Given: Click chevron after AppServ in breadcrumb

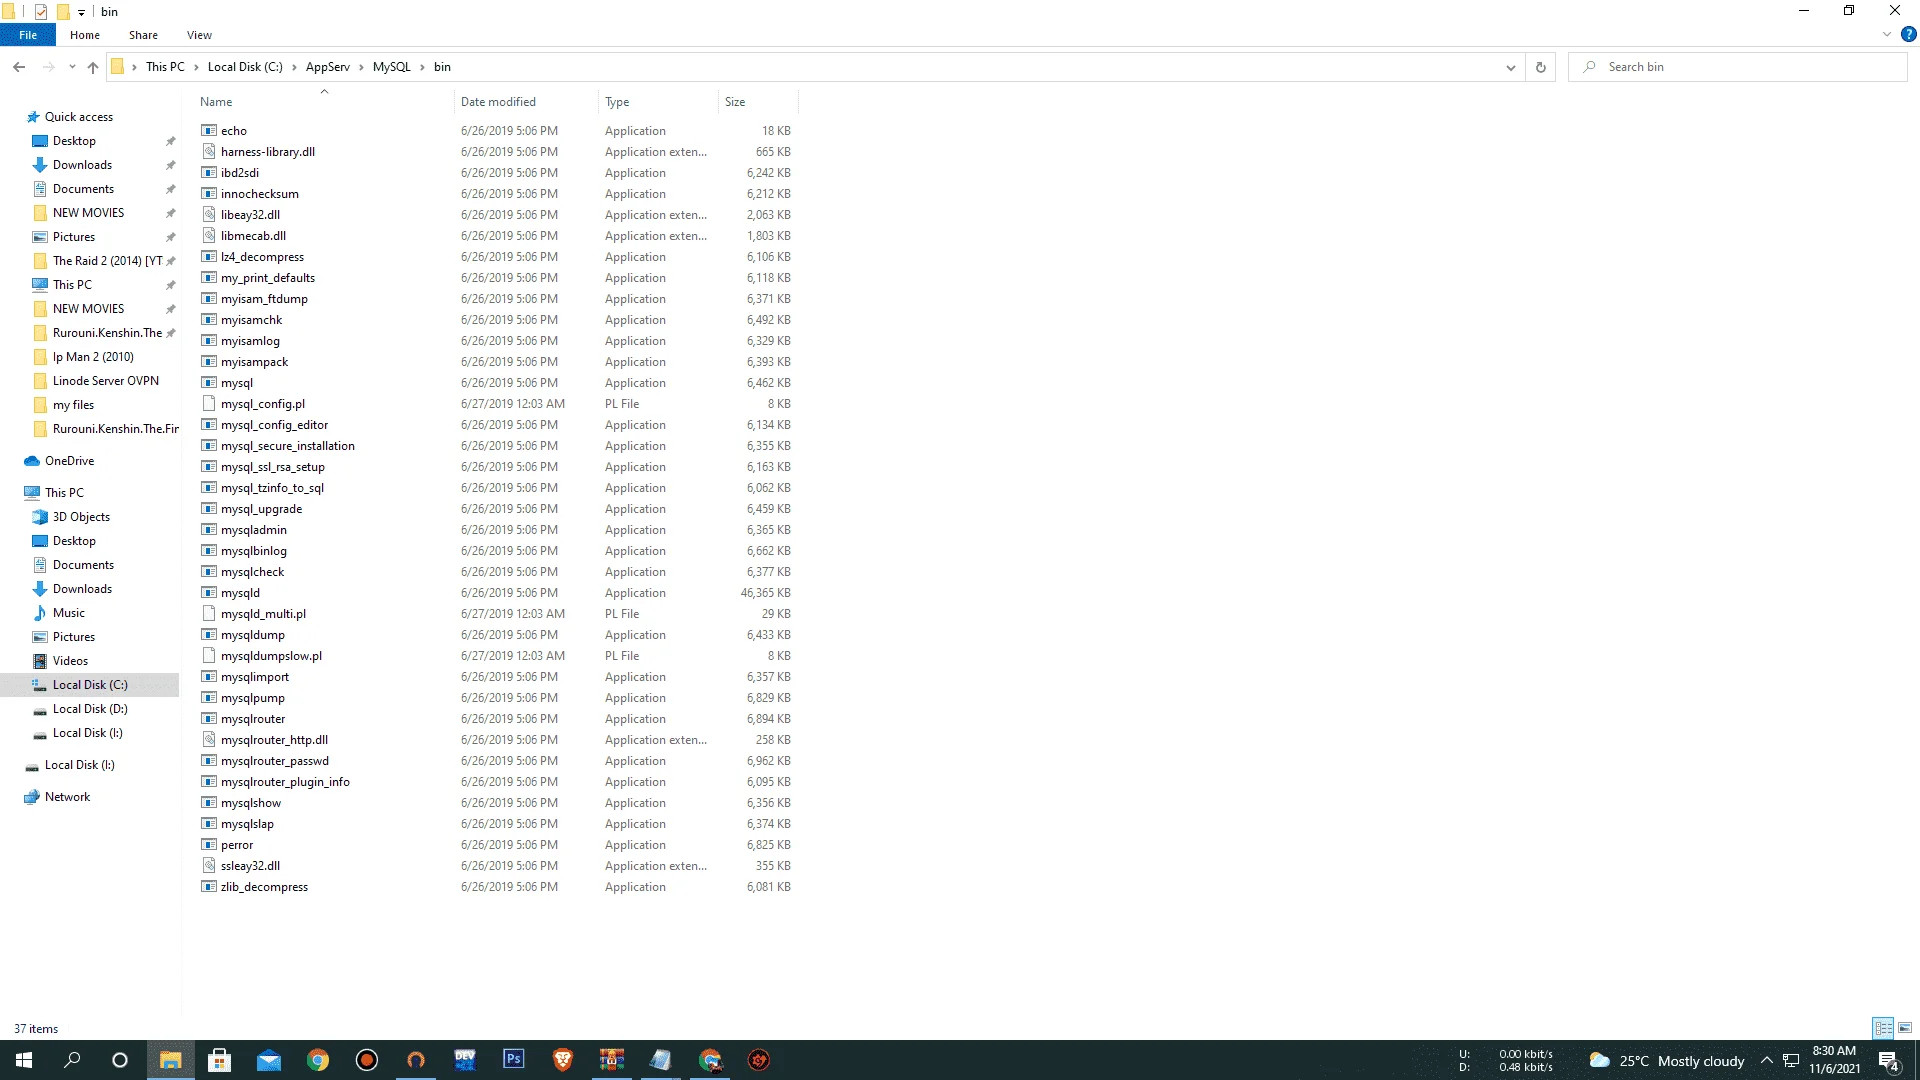Looking at the screenshot, I should (361, 67).
